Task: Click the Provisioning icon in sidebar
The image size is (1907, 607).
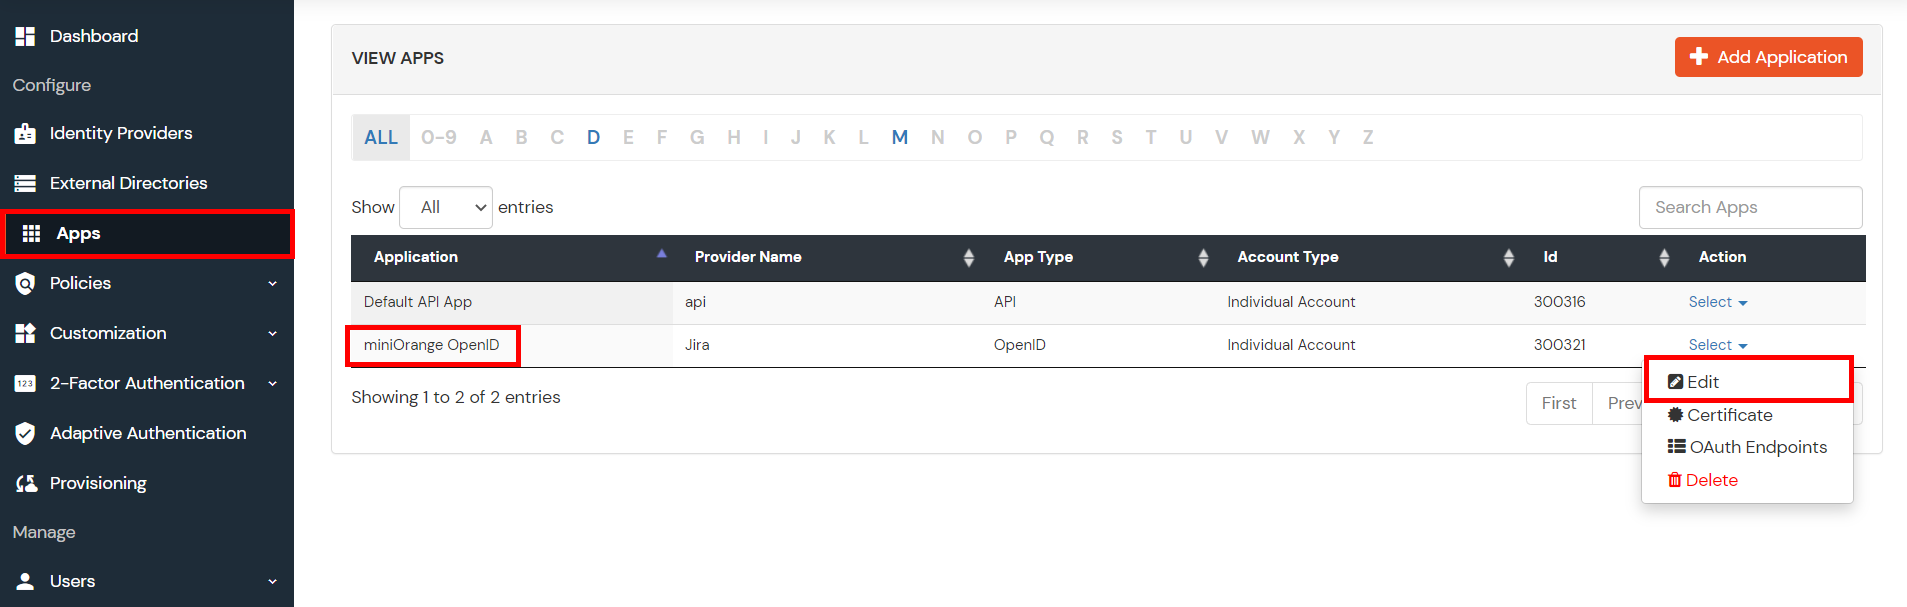Action: point(26,483)
